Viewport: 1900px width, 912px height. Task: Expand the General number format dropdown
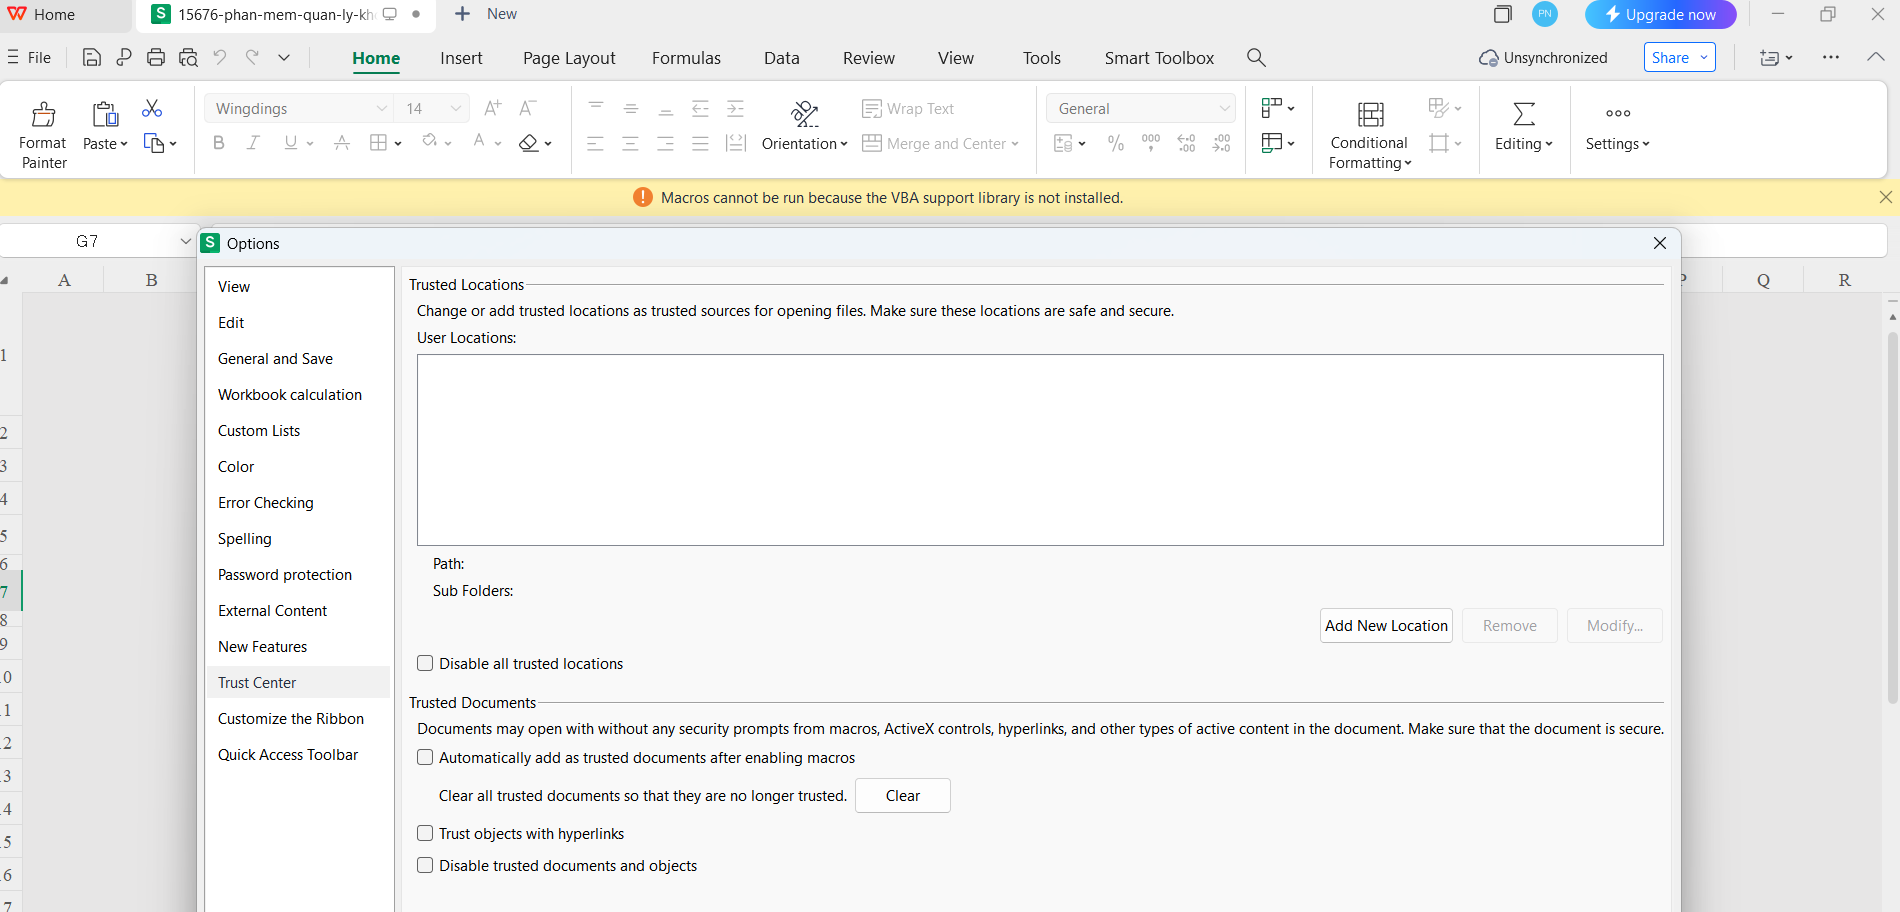pos(1224,109)
